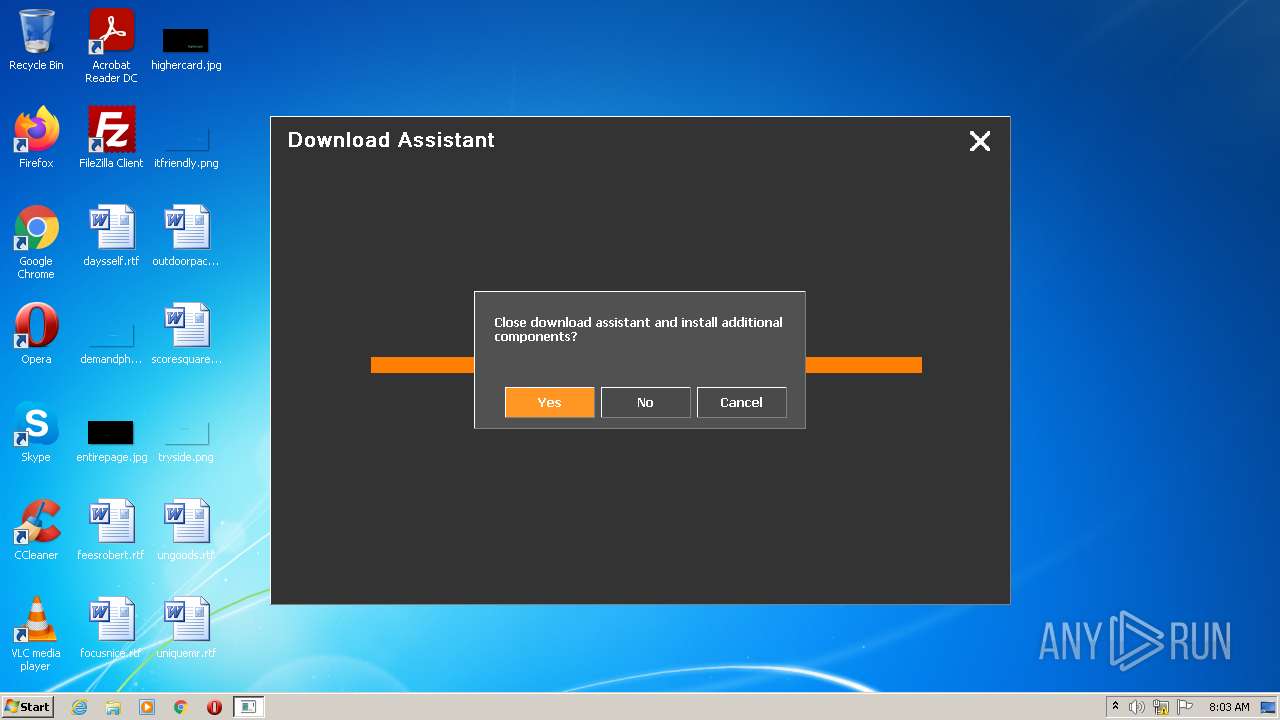Open Windows Explorer folder in the taskbar
Viewport: 1280px width, 720px height.
[113, 707]
